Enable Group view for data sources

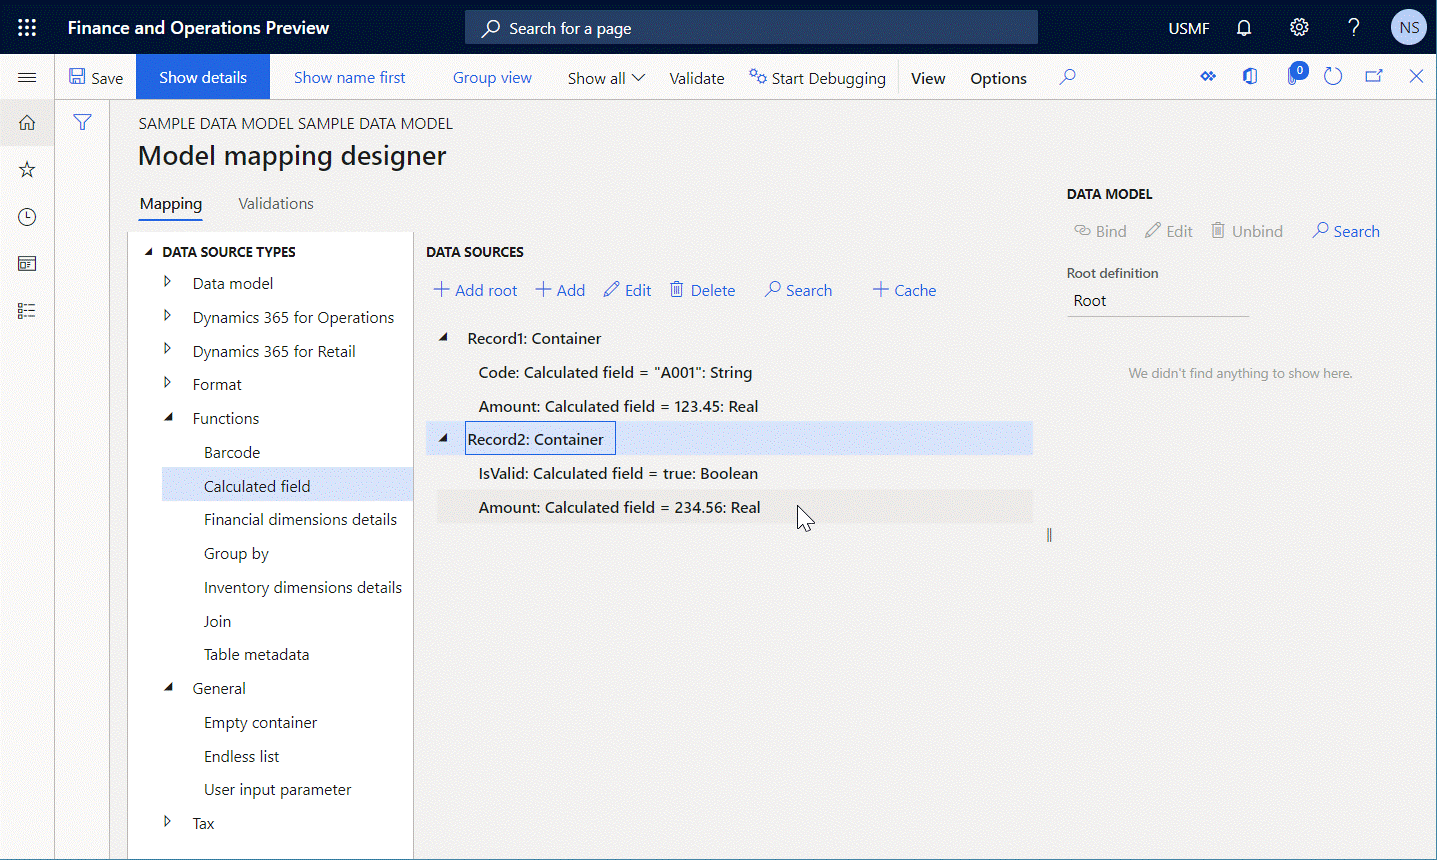pyautogui.click(x=492, y=76)
